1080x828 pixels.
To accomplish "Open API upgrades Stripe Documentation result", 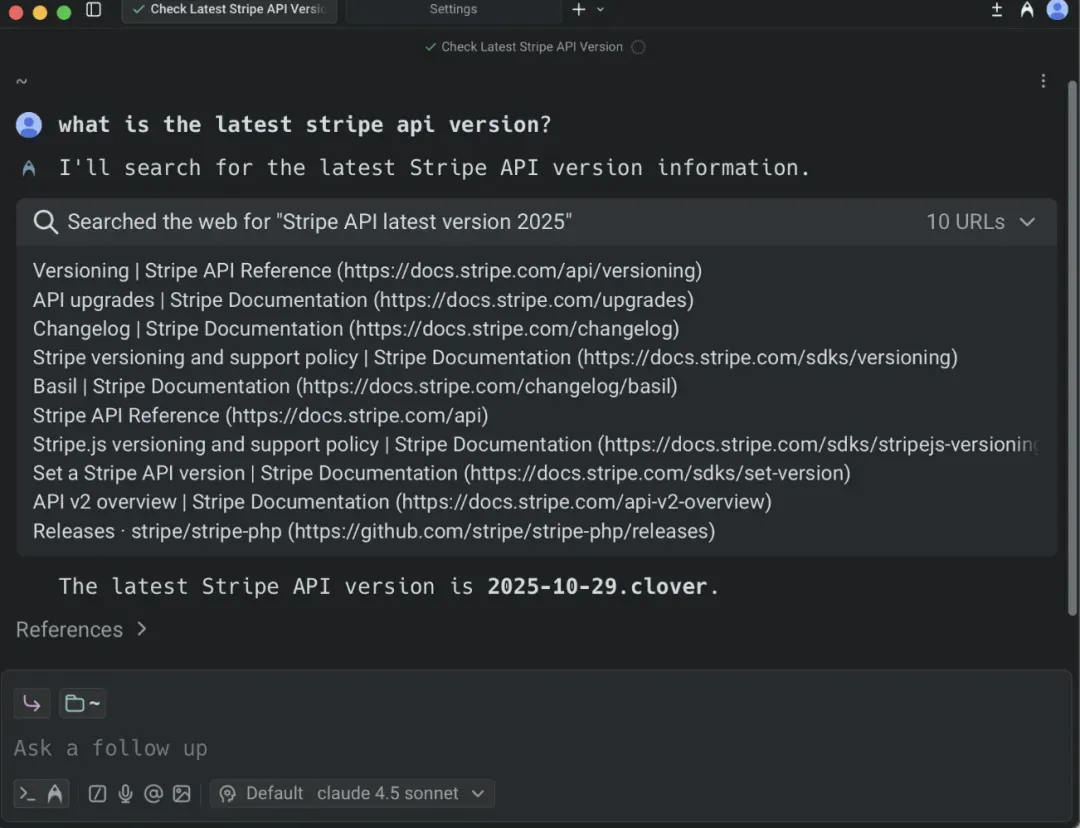I will point(363,300).
